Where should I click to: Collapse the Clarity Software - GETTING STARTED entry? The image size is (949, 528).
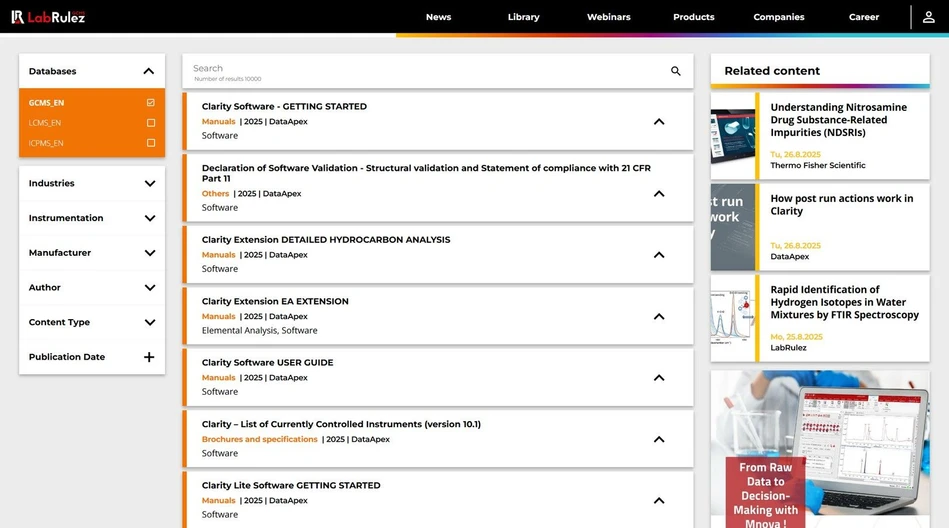click(659, 122)
